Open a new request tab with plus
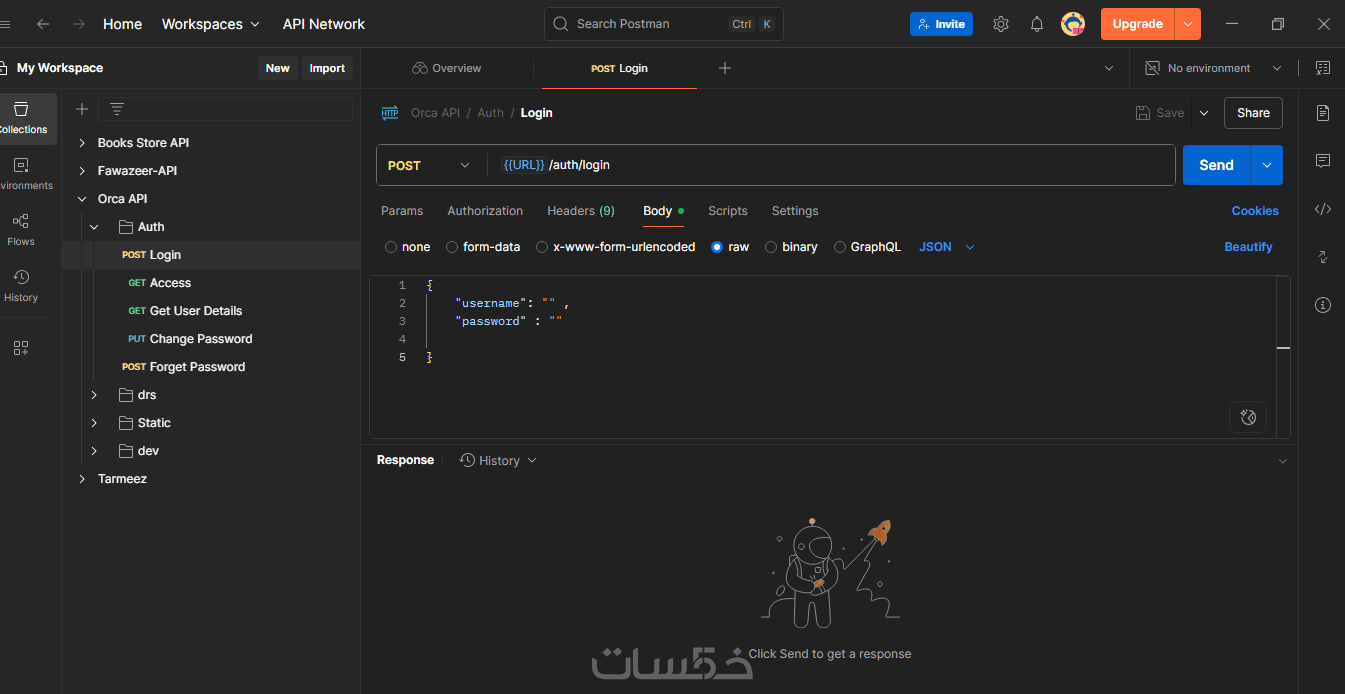Viewport: 1345px width, 694px height. [x=725, y=68]
